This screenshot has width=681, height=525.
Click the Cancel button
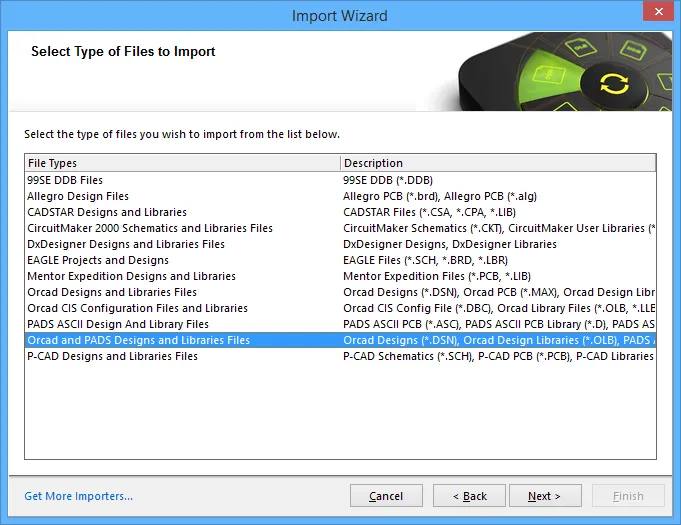coord(386,495)
